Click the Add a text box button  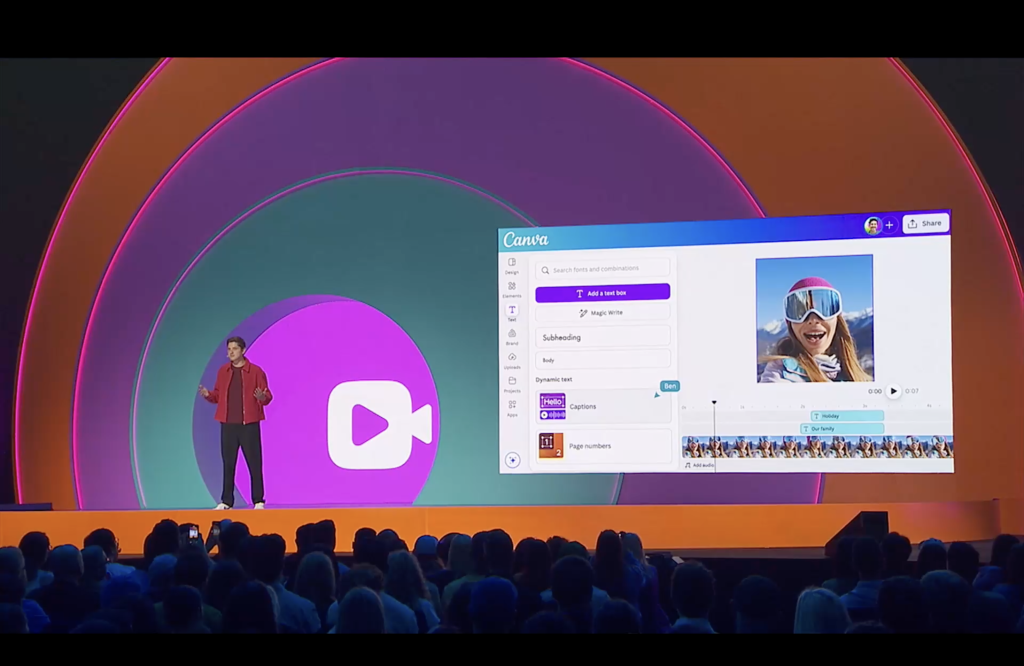tap(602, 293)
